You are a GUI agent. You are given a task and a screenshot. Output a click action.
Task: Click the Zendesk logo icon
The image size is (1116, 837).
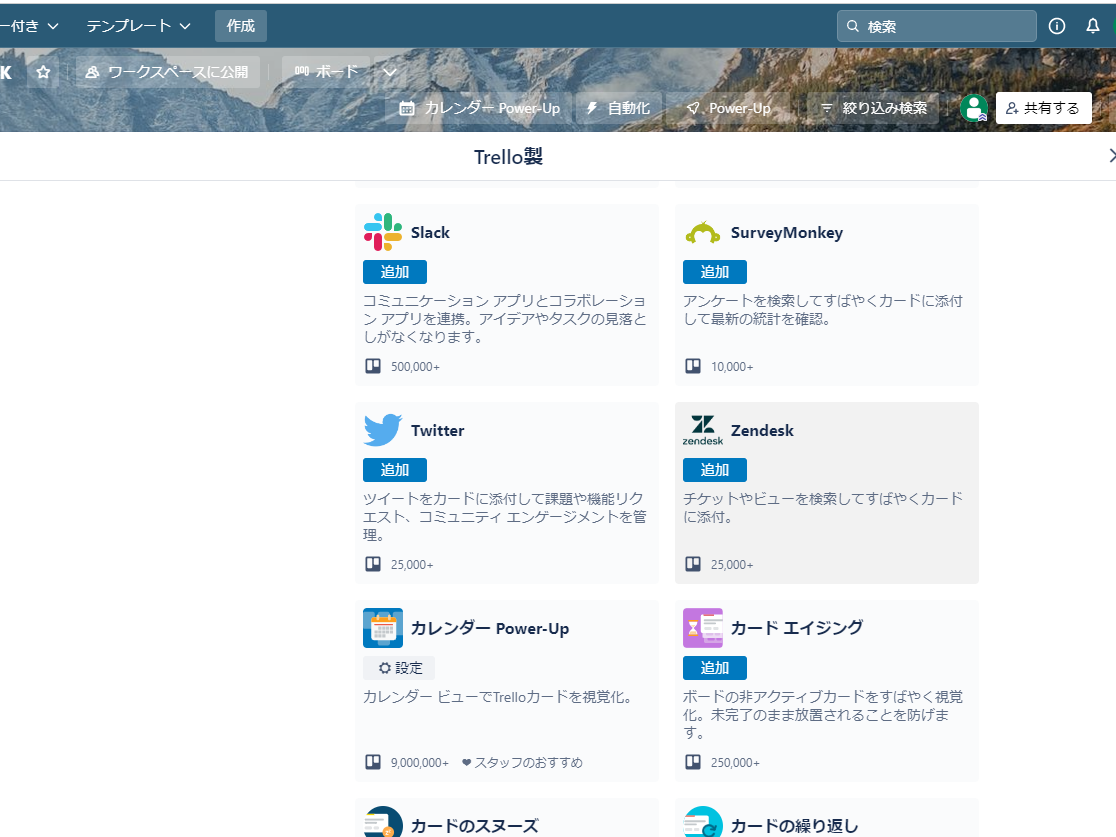[x=702, y=430]
